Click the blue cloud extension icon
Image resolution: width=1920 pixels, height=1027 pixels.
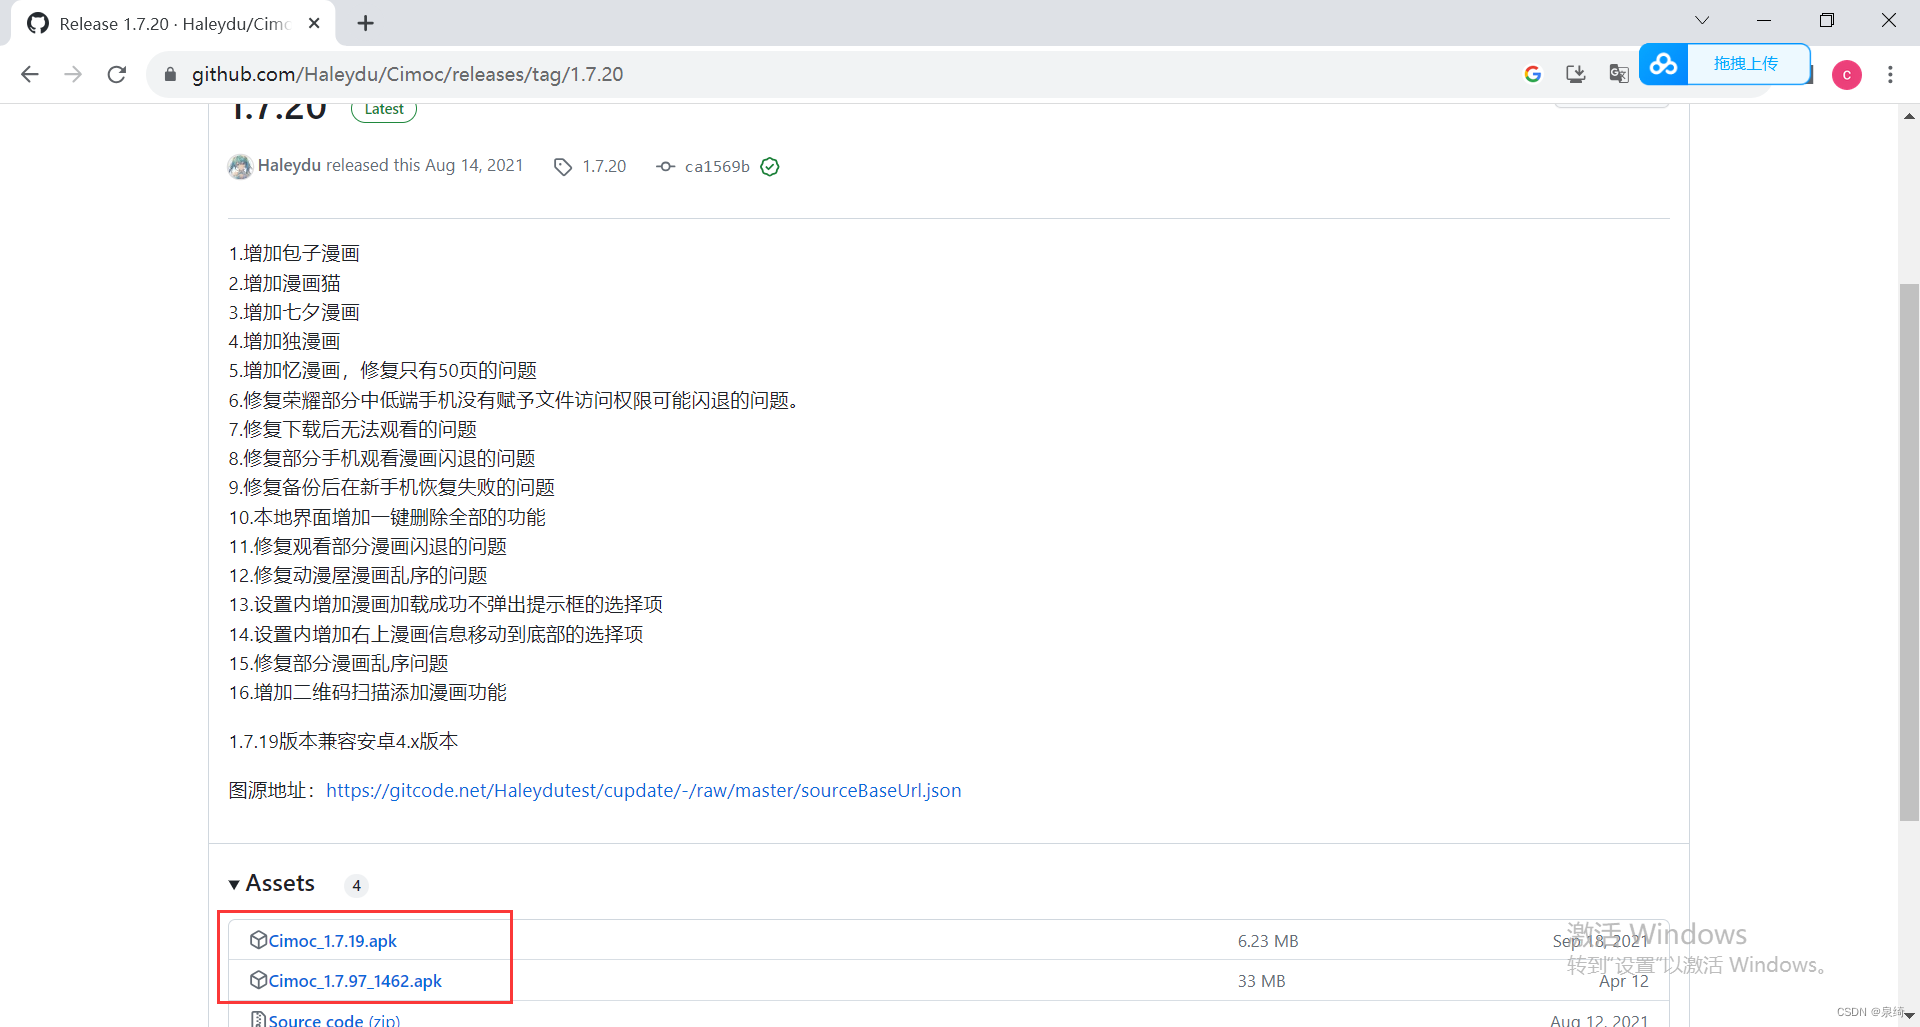click(1664, 64)
